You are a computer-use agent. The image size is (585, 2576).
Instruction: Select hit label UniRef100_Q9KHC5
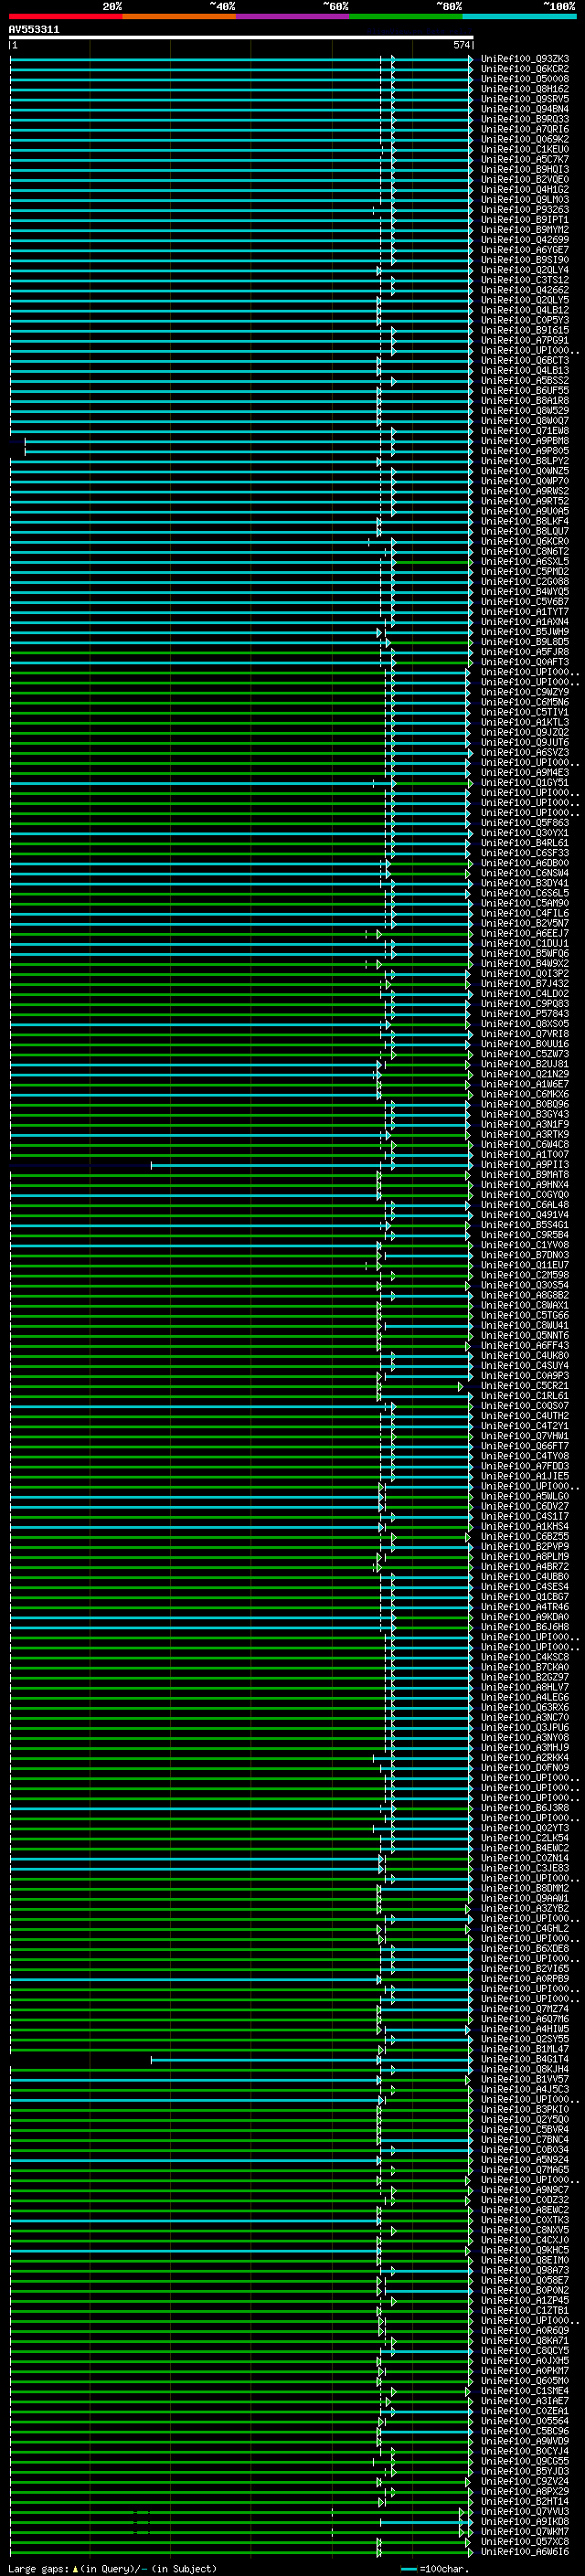pyautogui.click(x=525, y=2249)
